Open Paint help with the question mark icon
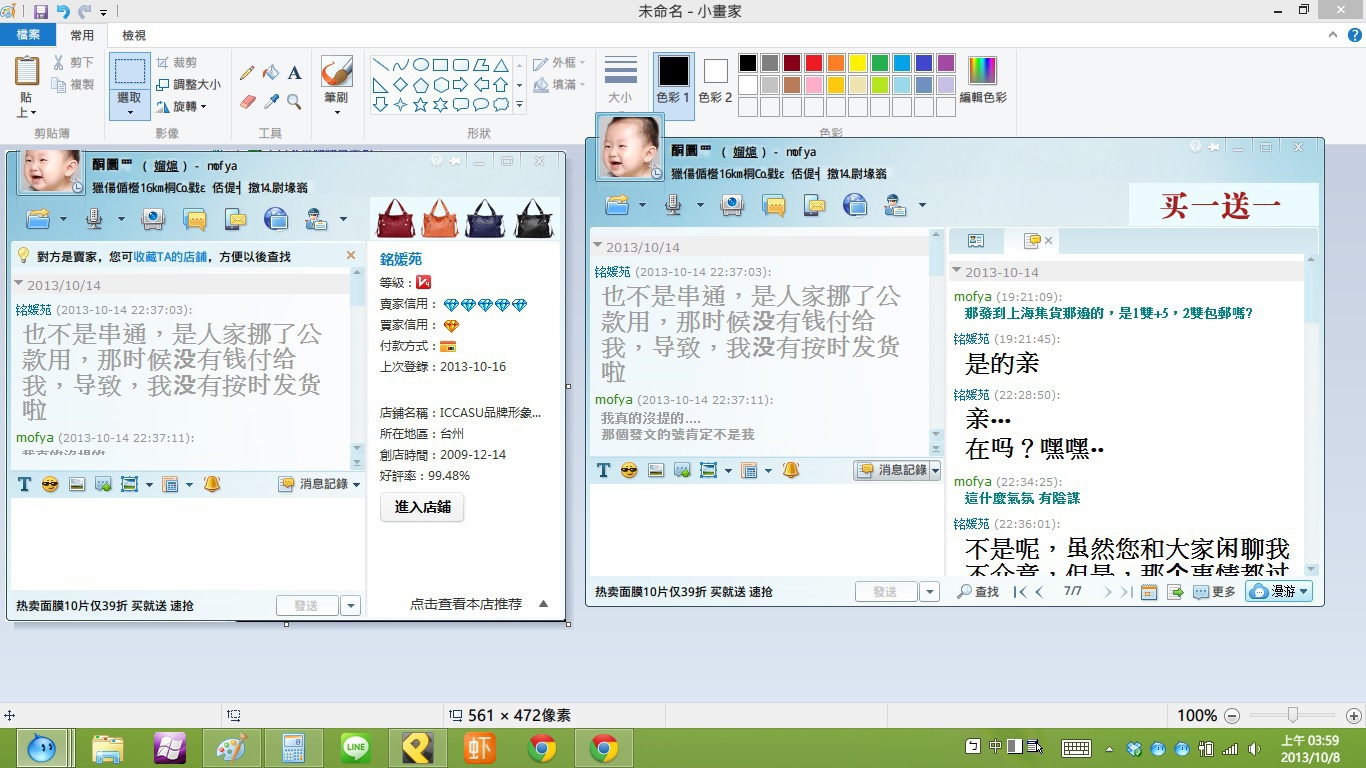This screenshot has height=768, width=1366. 1355,35
